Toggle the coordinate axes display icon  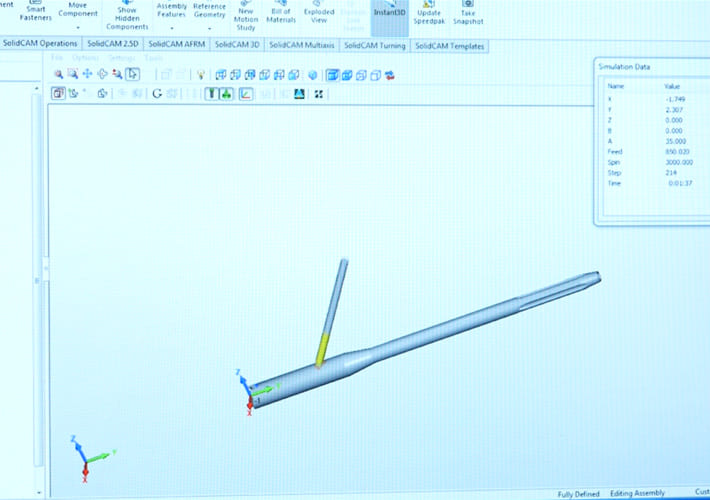246,94
